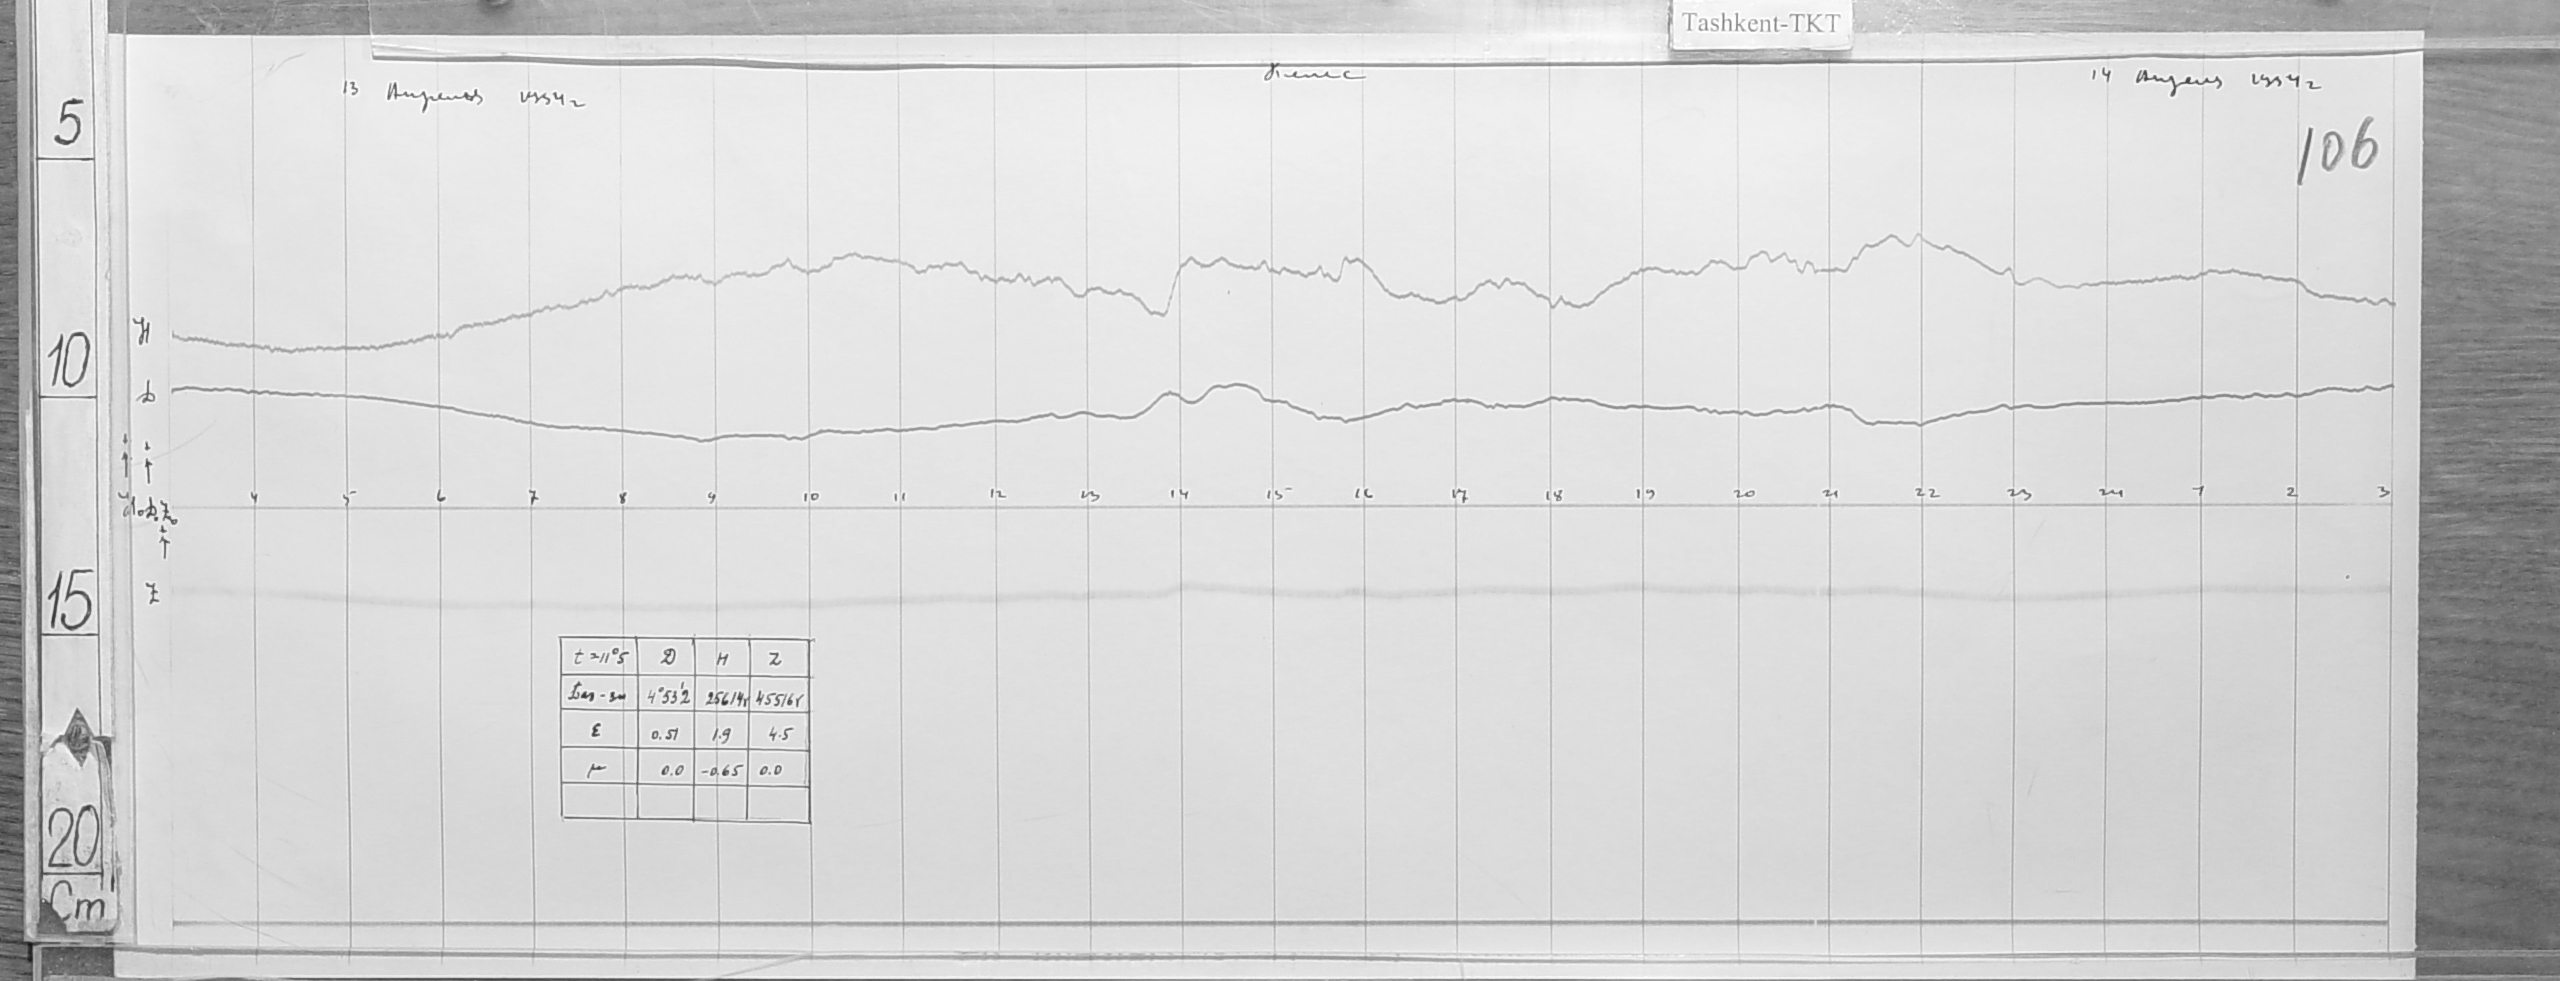Image resolution: width=2560 pixels, height=981 pixels.
Task: Click the Z column header in the table
Action: 777,659
